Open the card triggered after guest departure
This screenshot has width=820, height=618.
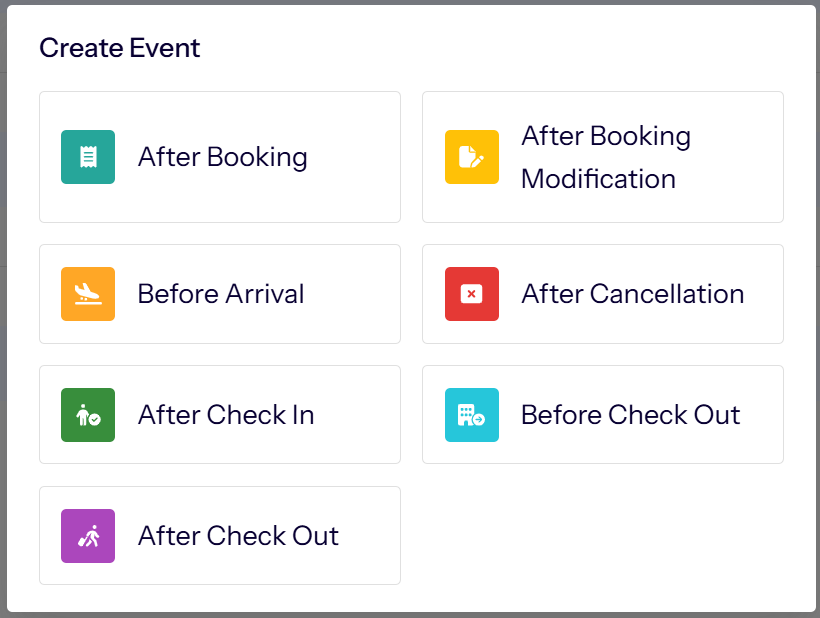(220, 536)
